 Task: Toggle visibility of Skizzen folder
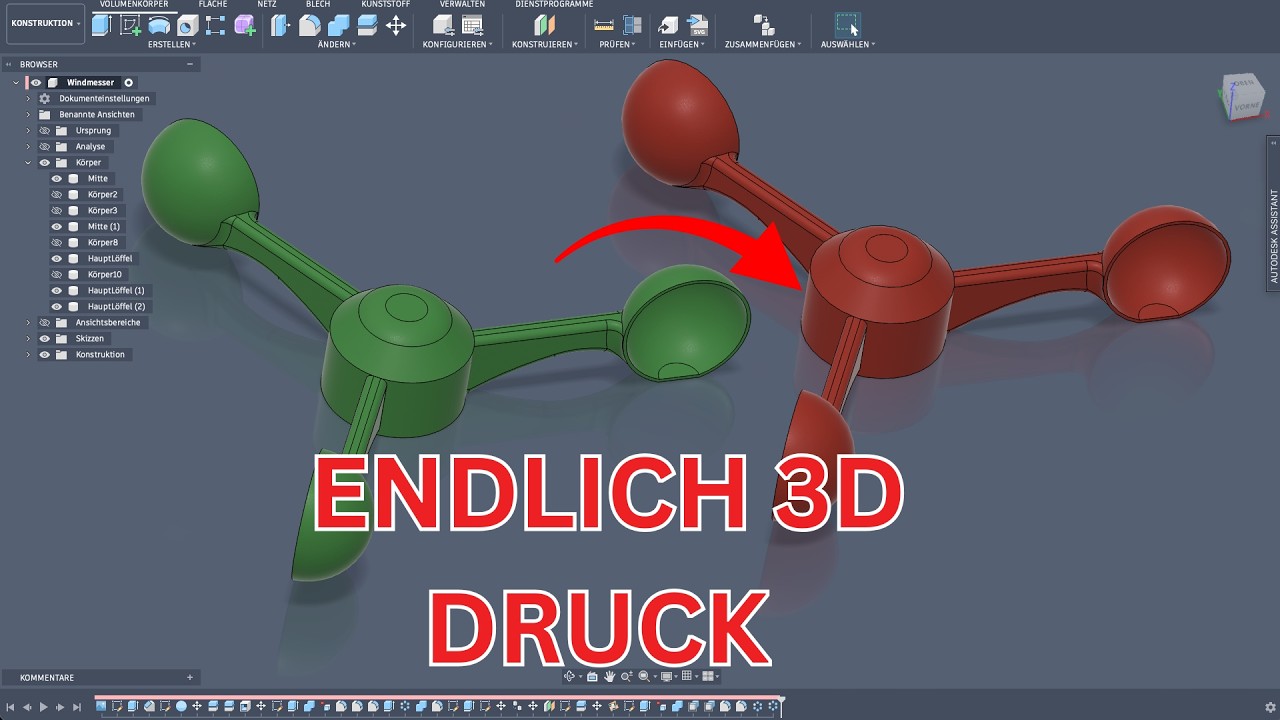pyautogui.click(x=44, y=338)
